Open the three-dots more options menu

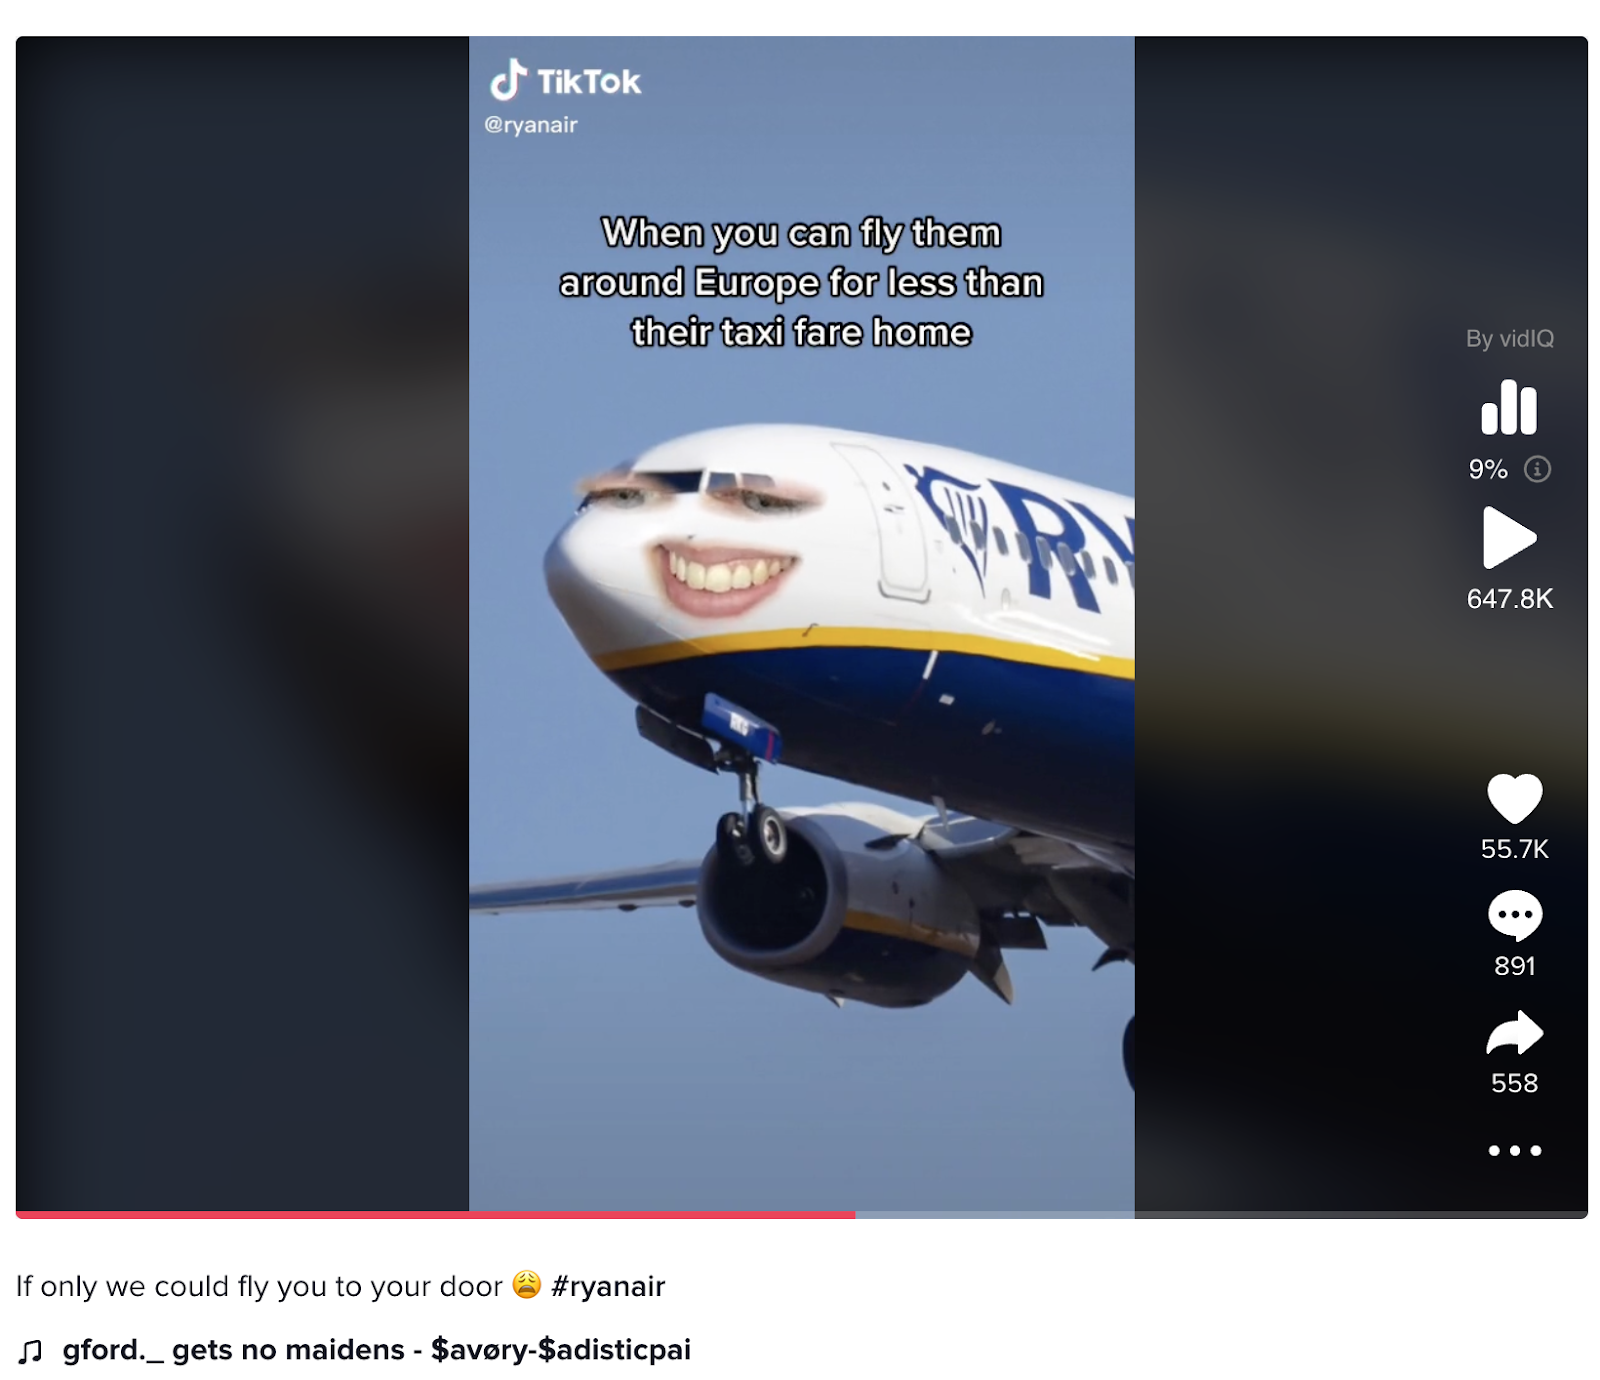(1514, 1150)
